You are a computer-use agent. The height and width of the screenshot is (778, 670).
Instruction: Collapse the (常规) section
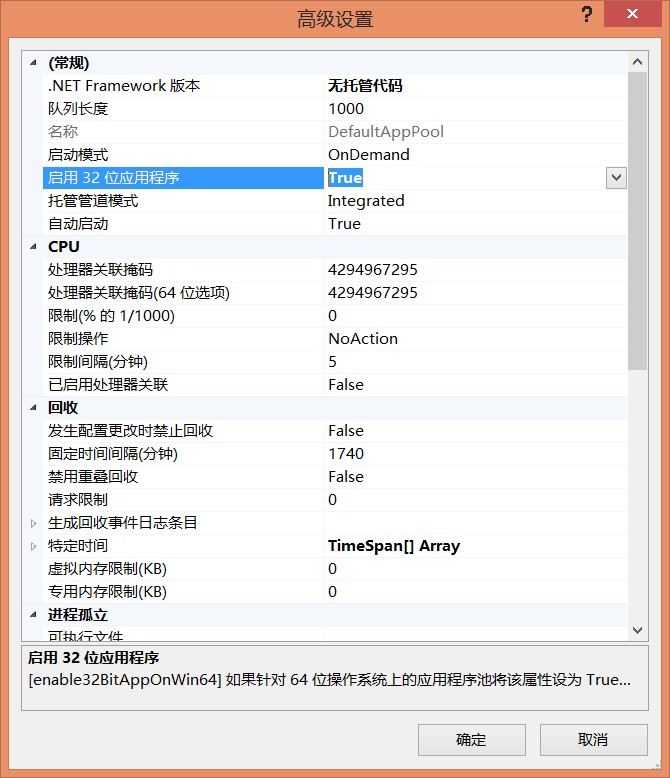click(34, 63)
